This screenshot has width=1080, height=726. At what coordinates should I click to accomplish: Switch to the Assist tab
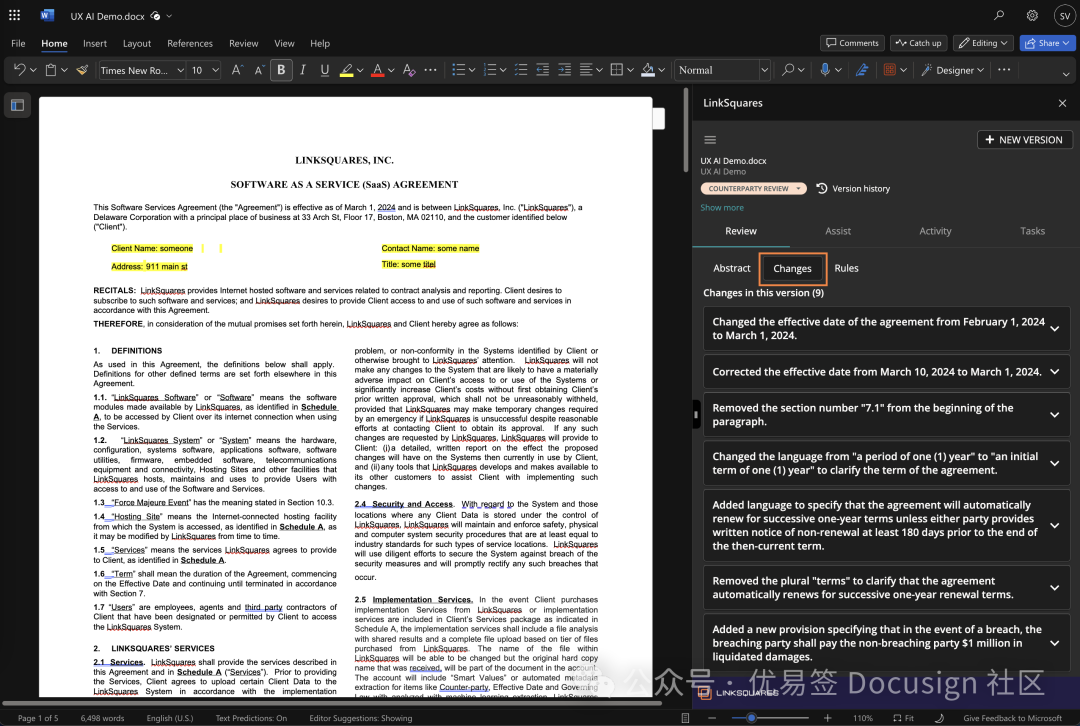click(838, 231)
